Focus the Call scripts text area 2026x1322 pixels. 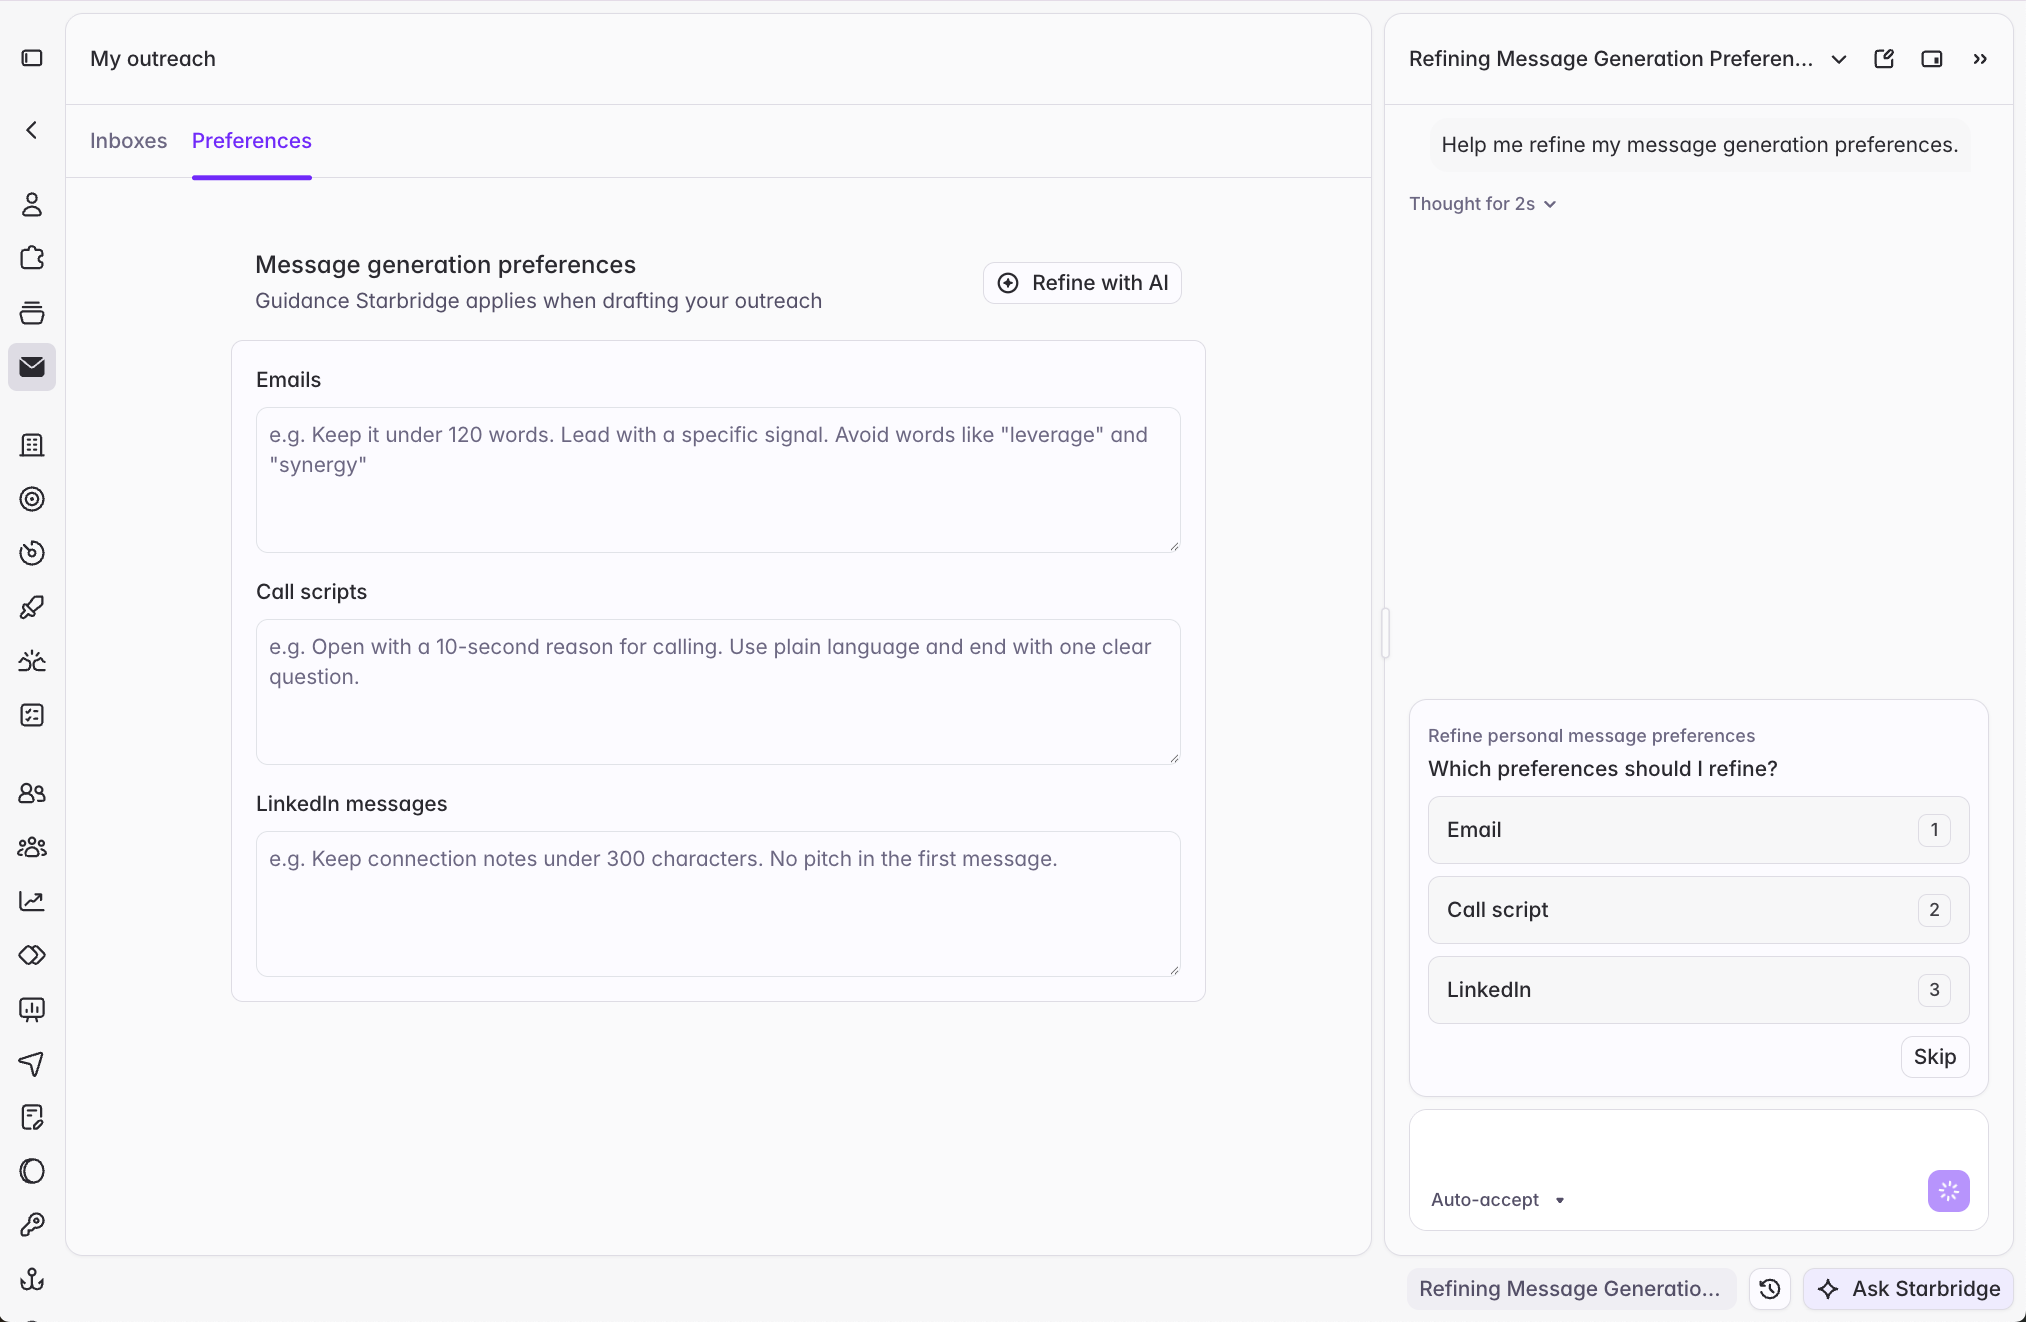click(x=718, y=692)
